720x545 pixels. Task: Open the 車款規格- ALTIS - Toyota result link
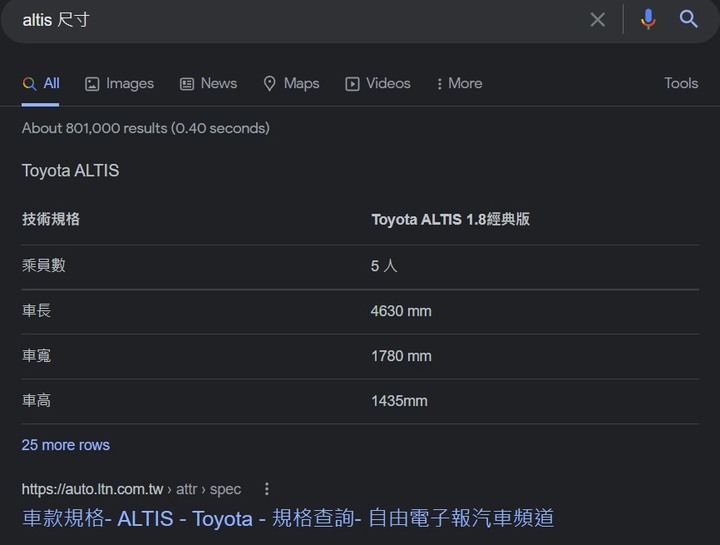[288, 518]
